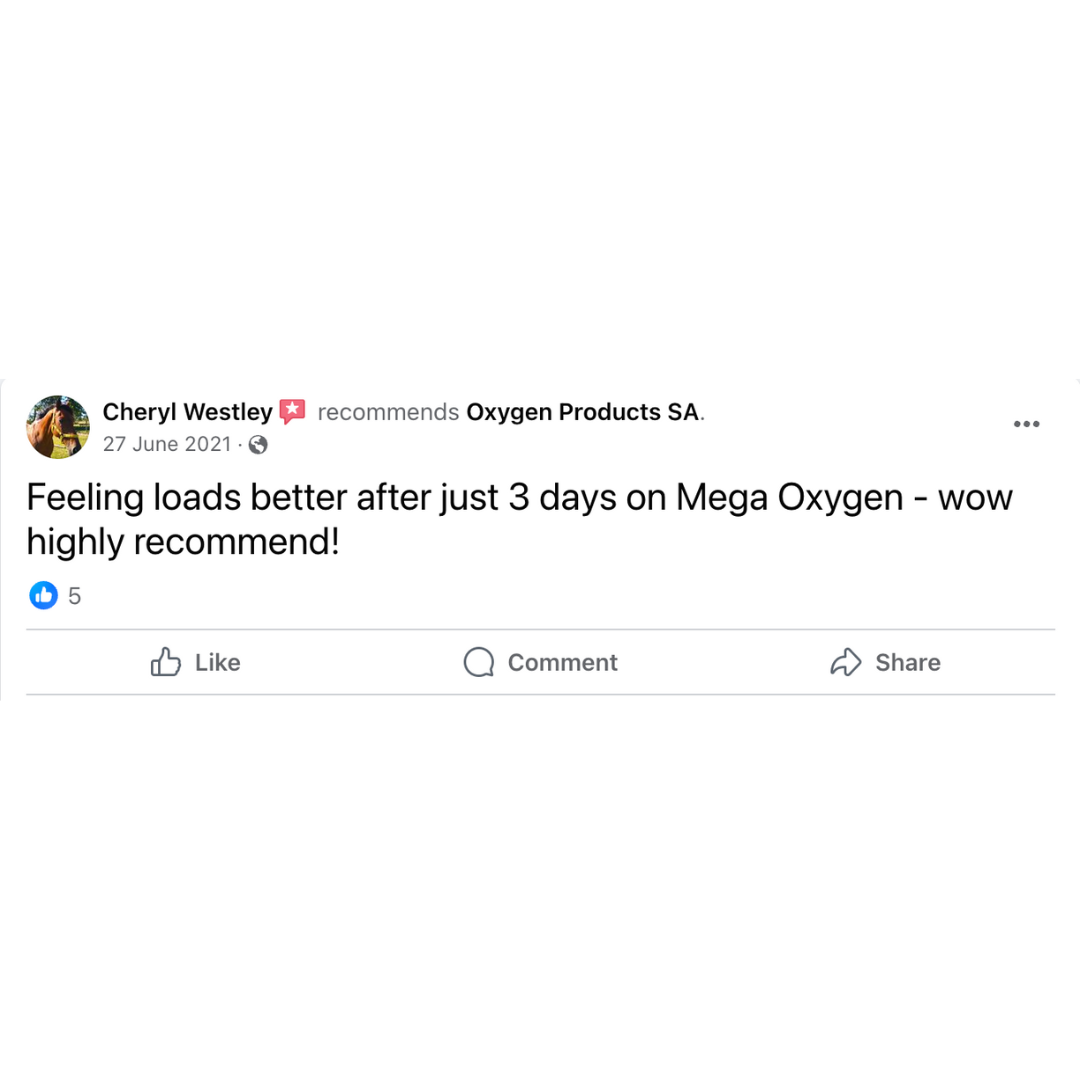This screenshot has height=1080, width=1080.
Task: Open the 27 June 2021 timestamp link
Action: 167,444
